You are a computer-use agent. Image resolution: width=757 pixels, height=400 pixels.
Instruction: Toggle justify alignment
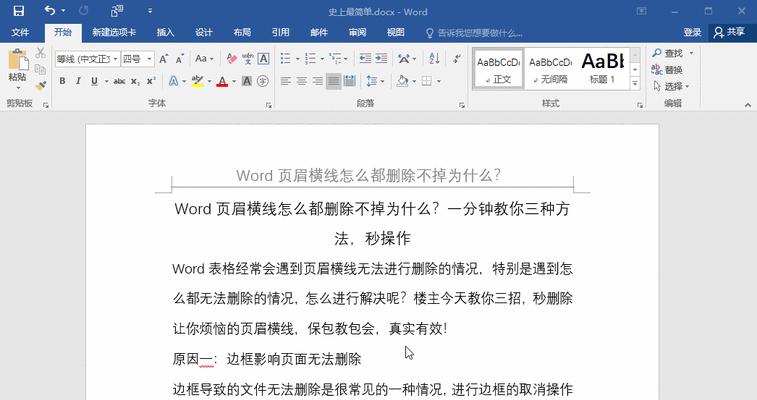[333, 81]
